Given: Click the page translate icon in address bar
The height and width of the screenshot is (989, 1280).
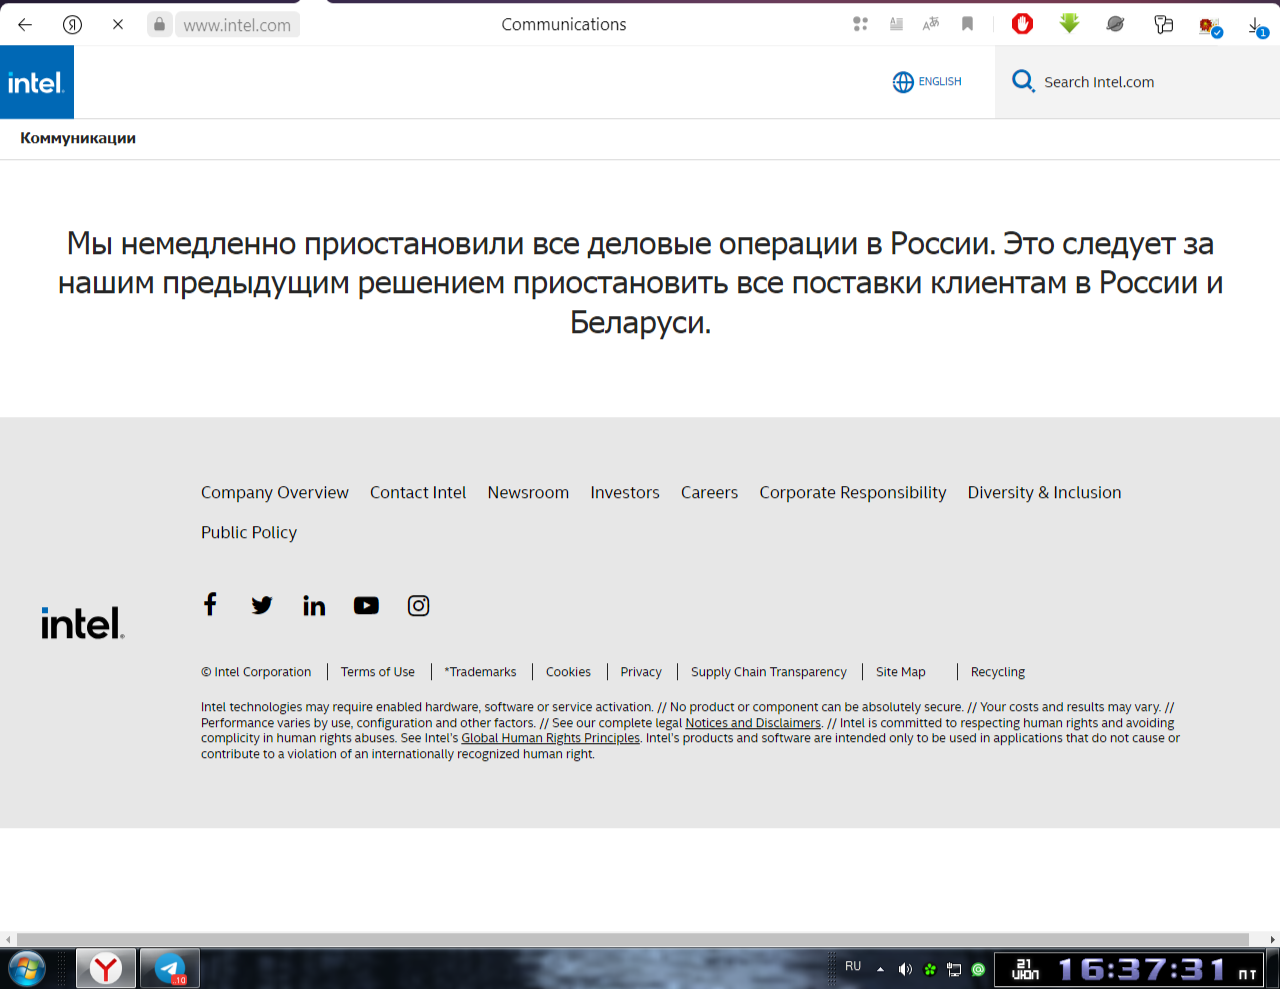Looking at the screenshot, I should (931, 24).
